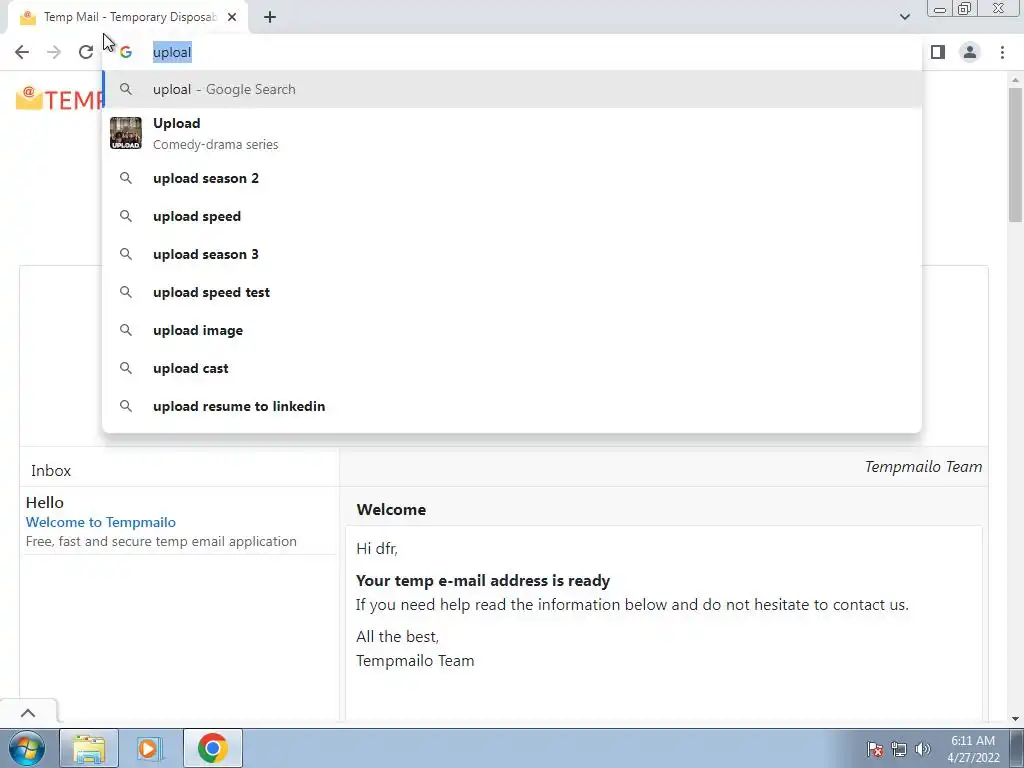Select the 'upload cast' suggestion
The image size is (1024, 768).
(512, 368)
